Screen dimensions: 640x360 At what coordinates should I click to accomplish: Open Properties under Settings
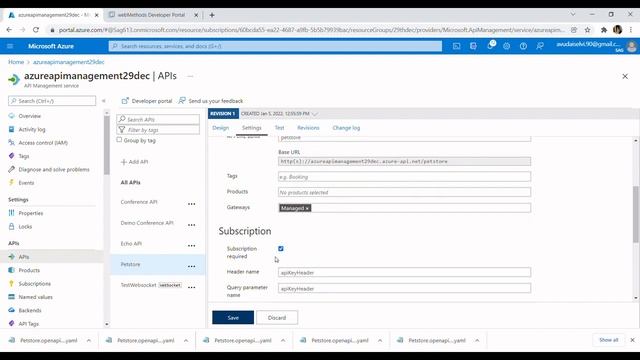pyautogui.click(x=31, y=213)
